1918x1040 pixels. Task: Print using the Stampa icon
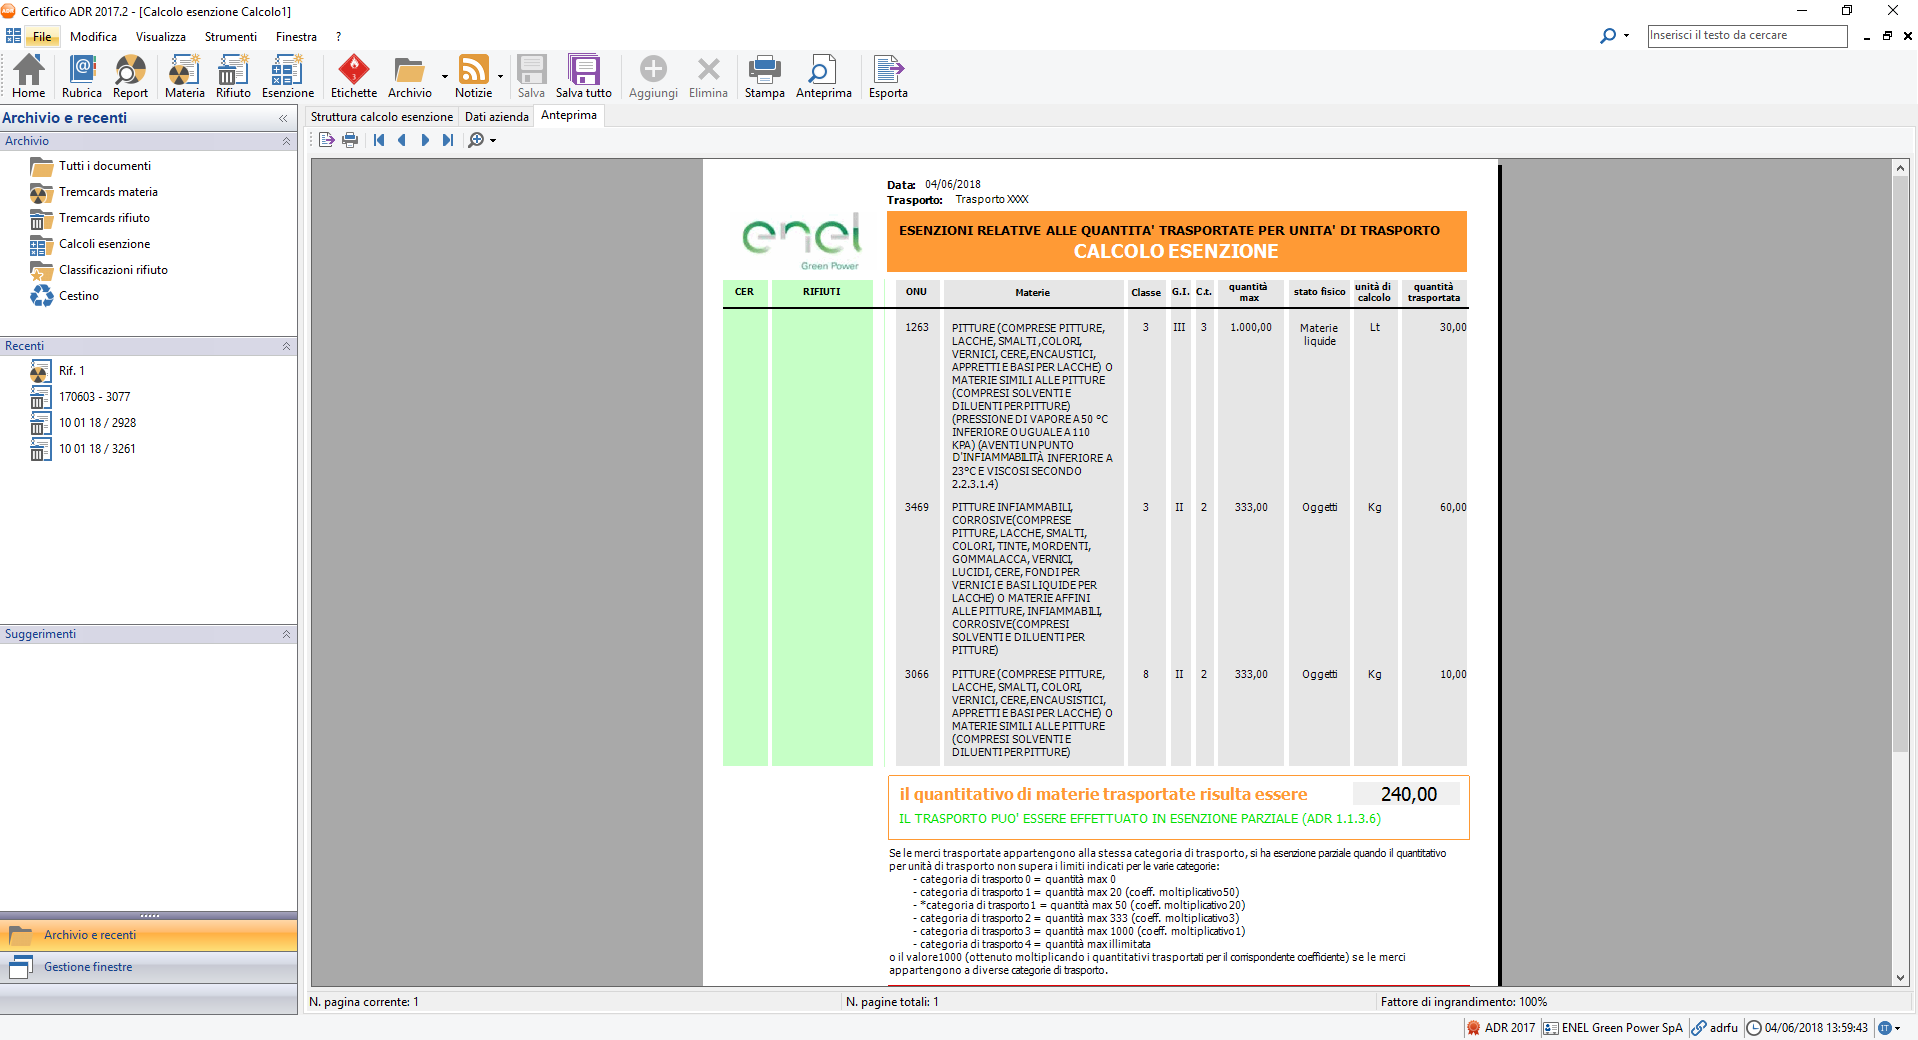[764, 77]
